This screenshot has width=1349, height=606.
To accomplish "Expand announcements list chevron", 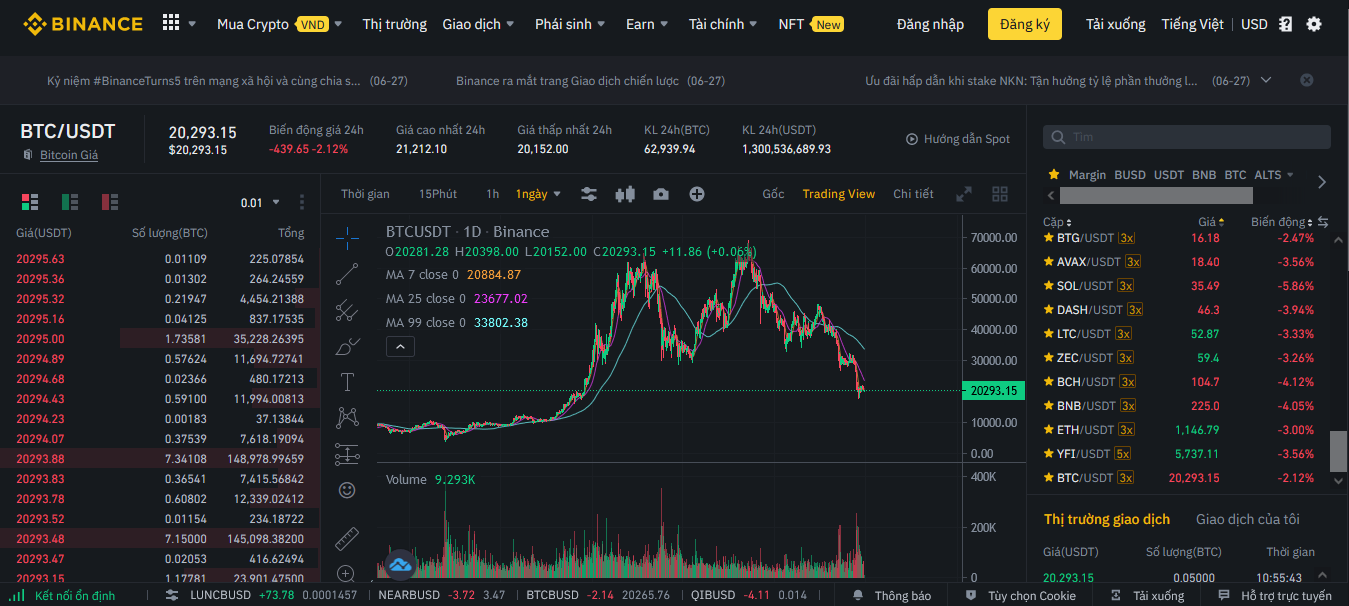I will [x=1266, y=80].
